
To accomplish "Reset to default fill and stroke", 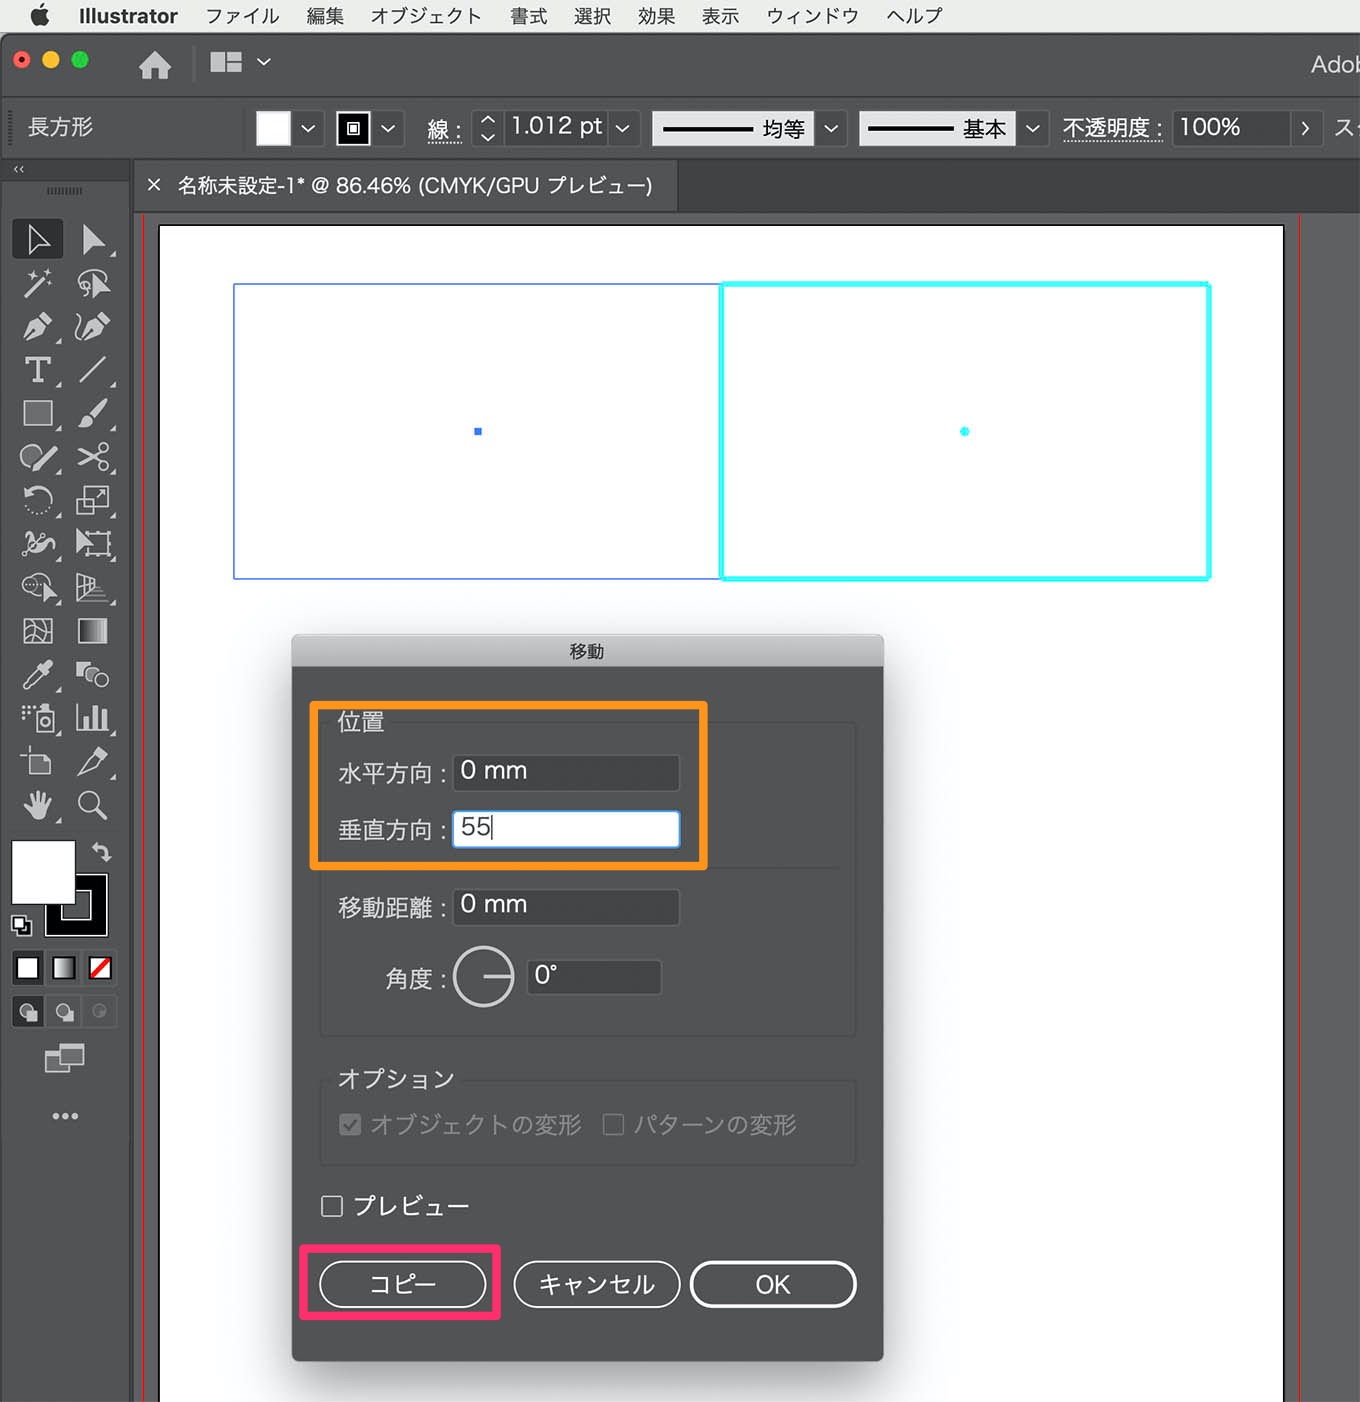I will click(21, 925).
